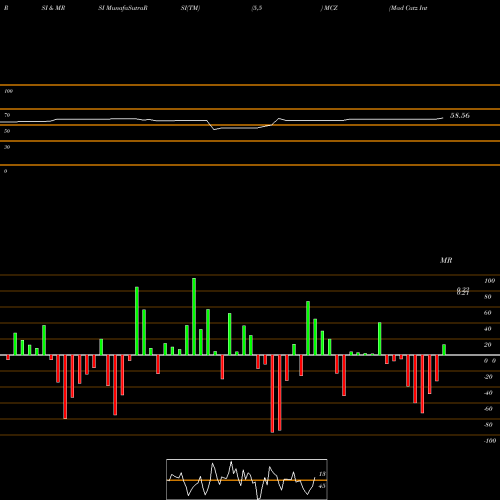Click the MR axis label -100

tap(490, 441)
